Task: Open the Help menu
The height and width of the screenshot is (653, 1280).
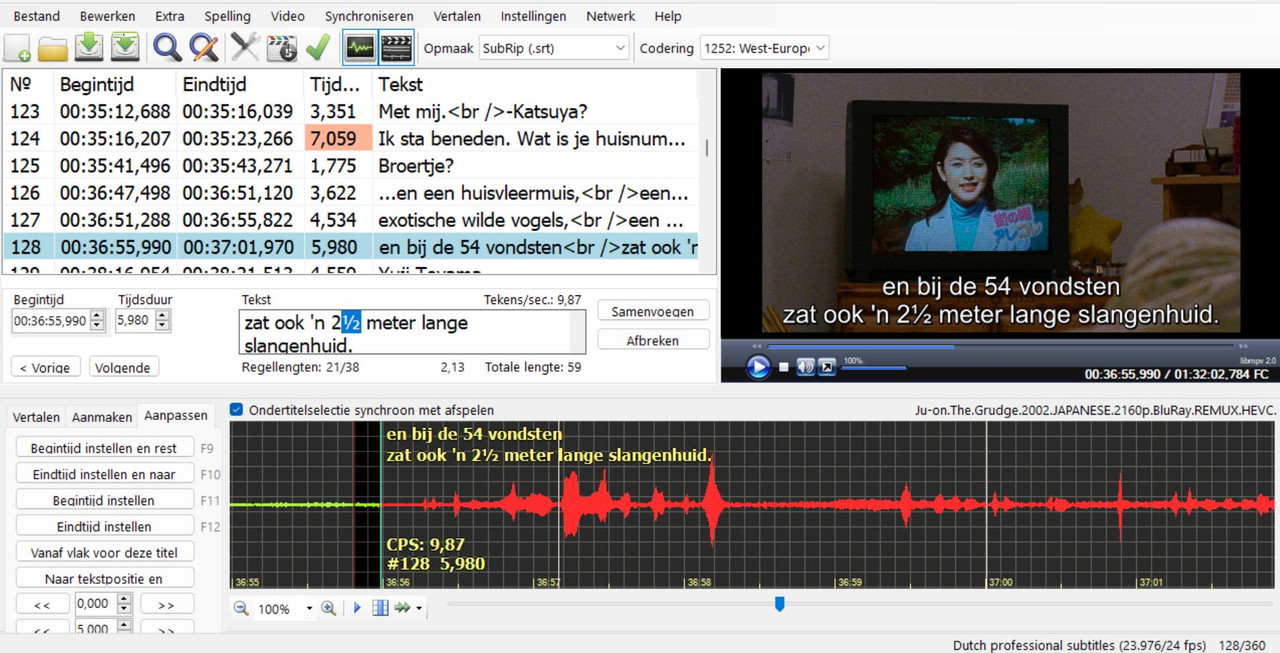Action: tap(668, 16)
